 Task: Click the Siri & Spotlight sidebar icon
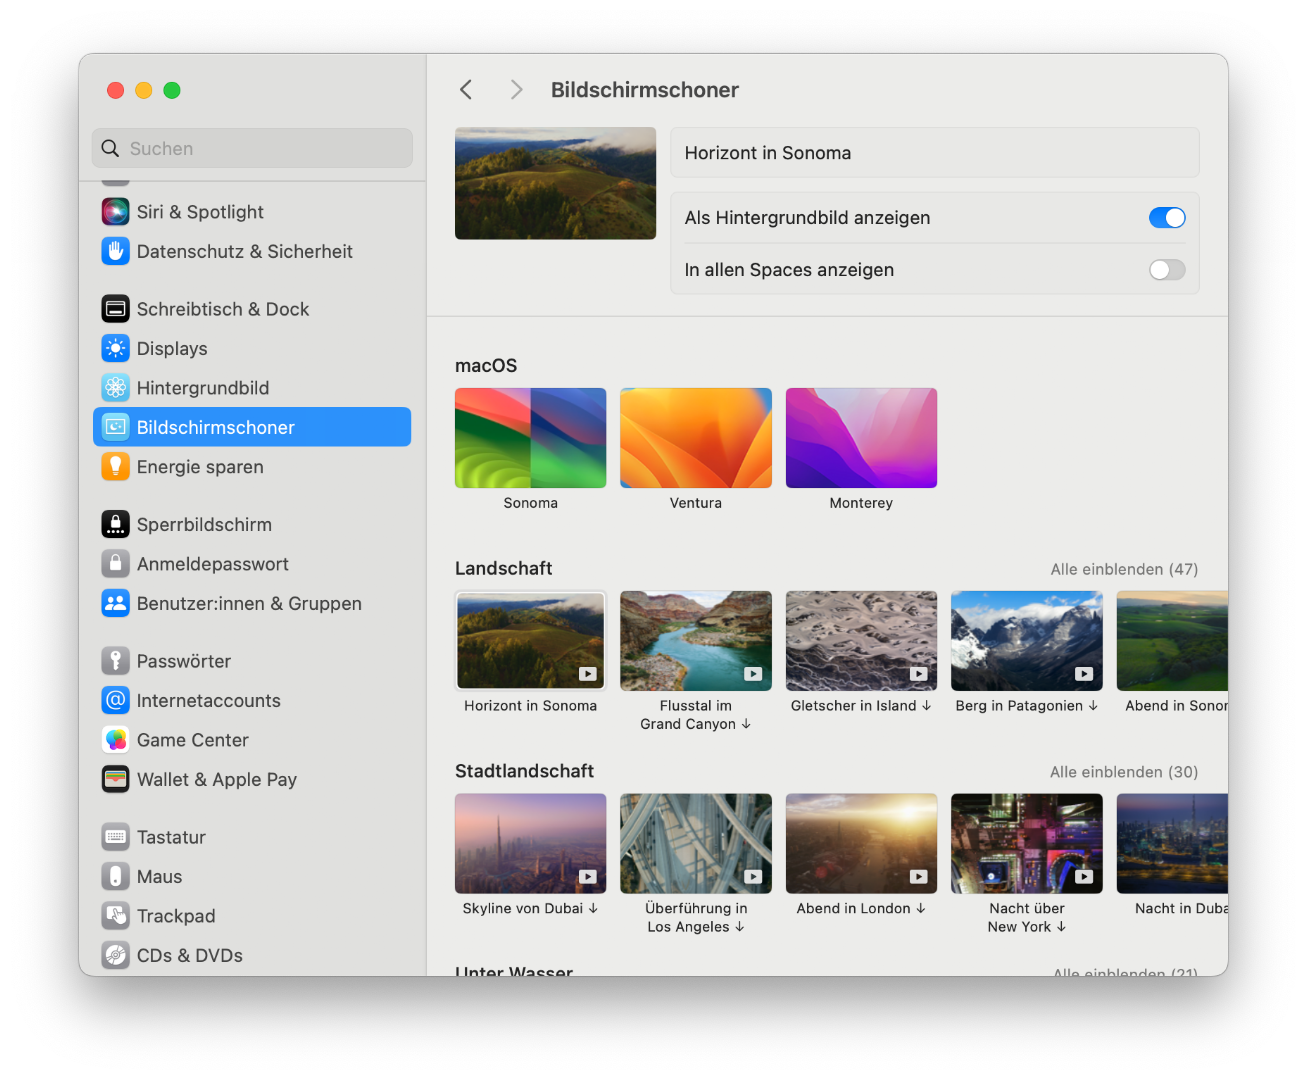click(116, 212)
